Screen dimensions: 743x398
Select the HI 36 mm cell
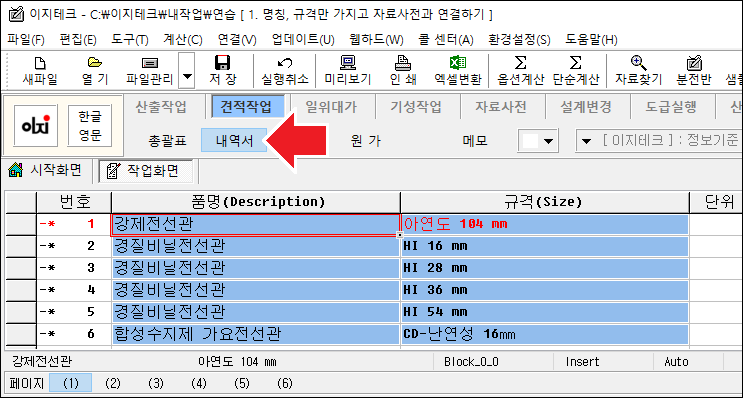pos(545,290)
